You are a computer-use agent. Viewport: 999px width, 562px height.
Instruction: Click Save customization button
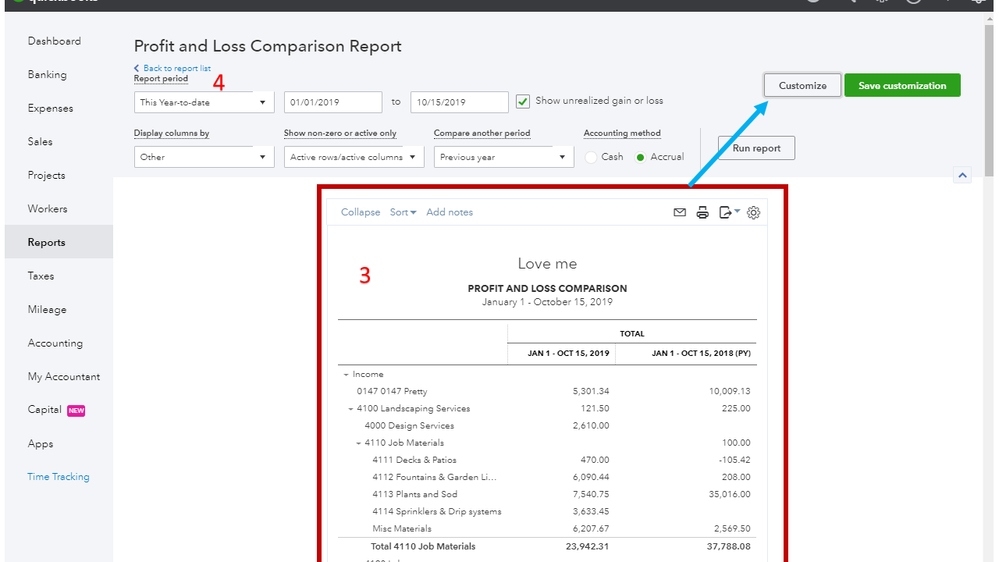coord(902,85)
